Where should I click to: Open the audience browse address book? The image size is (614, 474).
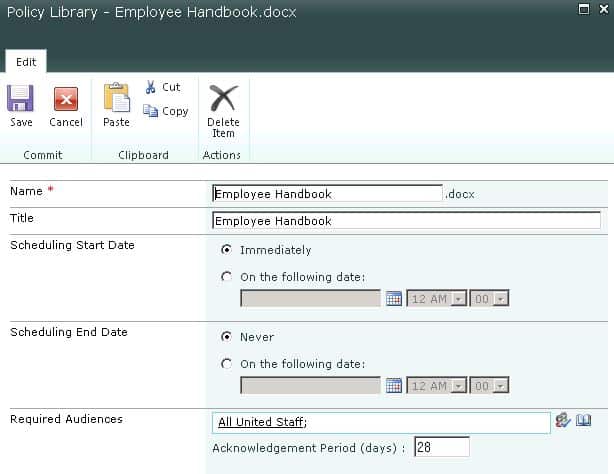coord(586,421)
